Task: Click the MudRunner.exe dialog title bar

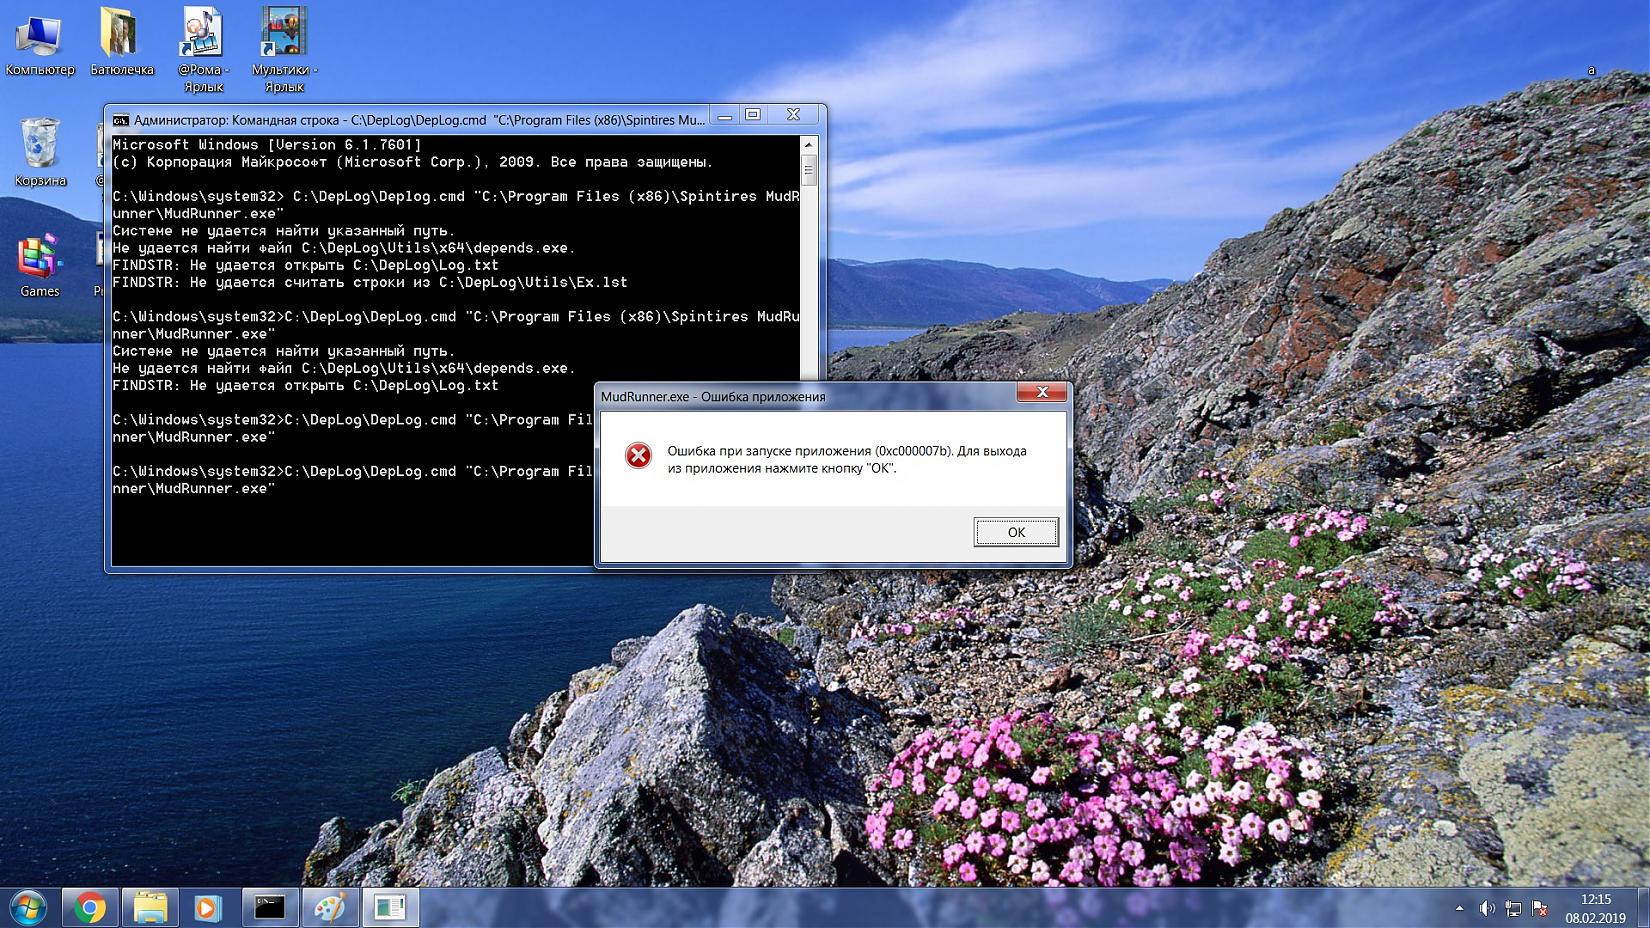Action: (x=713, y=397)
